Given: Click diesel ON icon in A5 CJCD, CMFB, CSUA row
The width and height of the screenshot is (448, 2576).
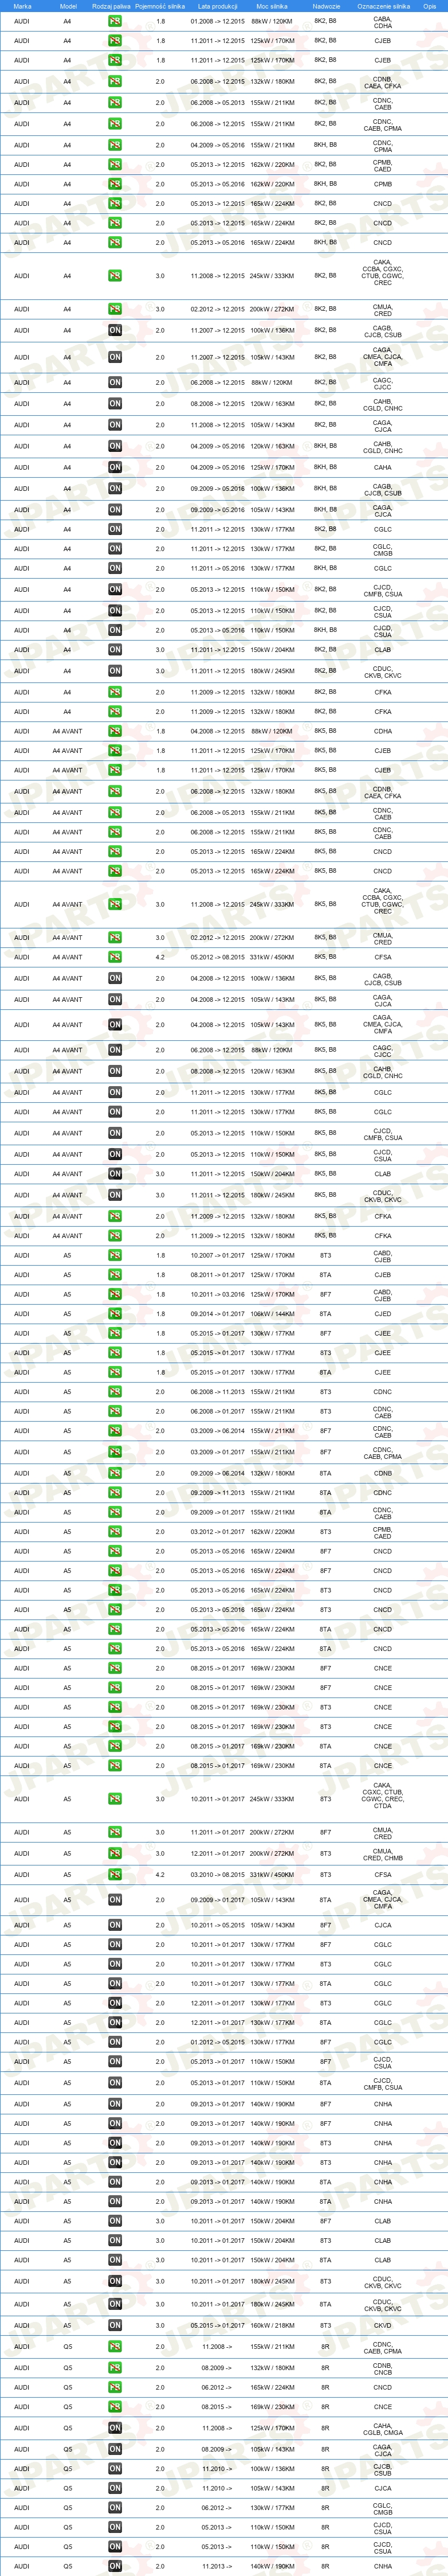Looking at the screenshot, I should pyautogui.click(x=115, y=2083).
